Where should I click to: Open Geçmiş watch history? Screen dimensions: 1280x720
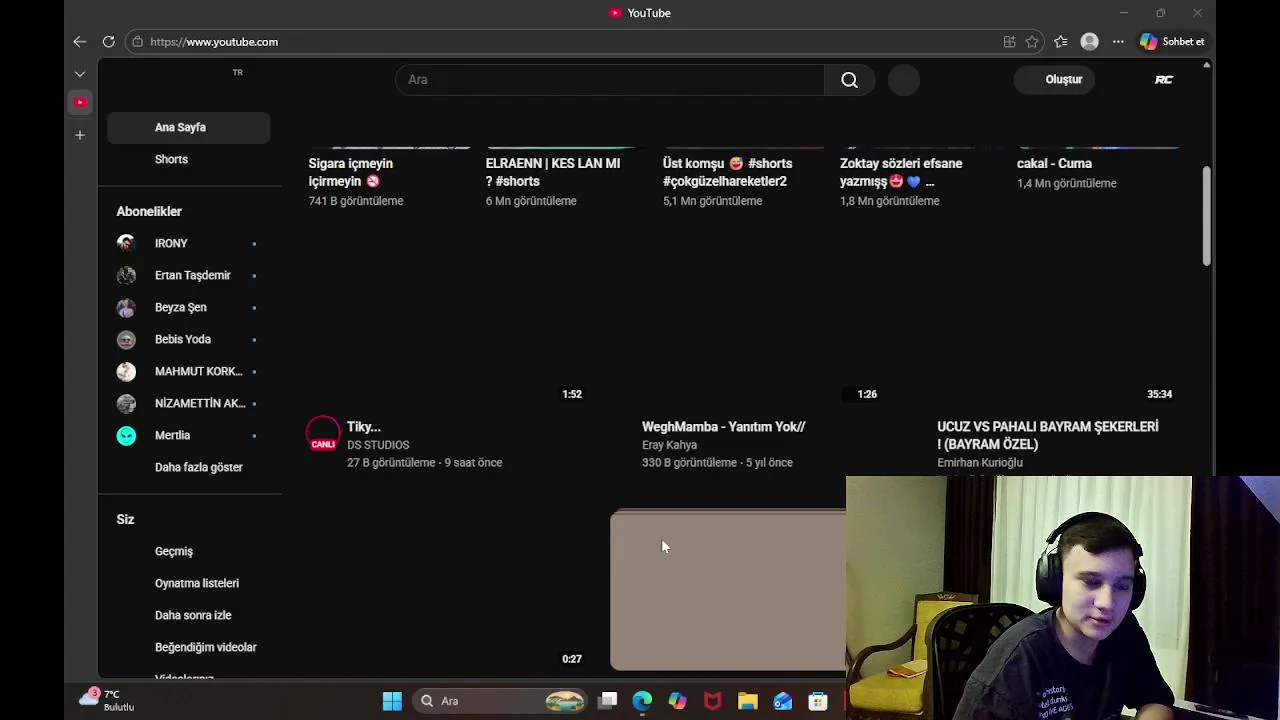click(188, 551)
